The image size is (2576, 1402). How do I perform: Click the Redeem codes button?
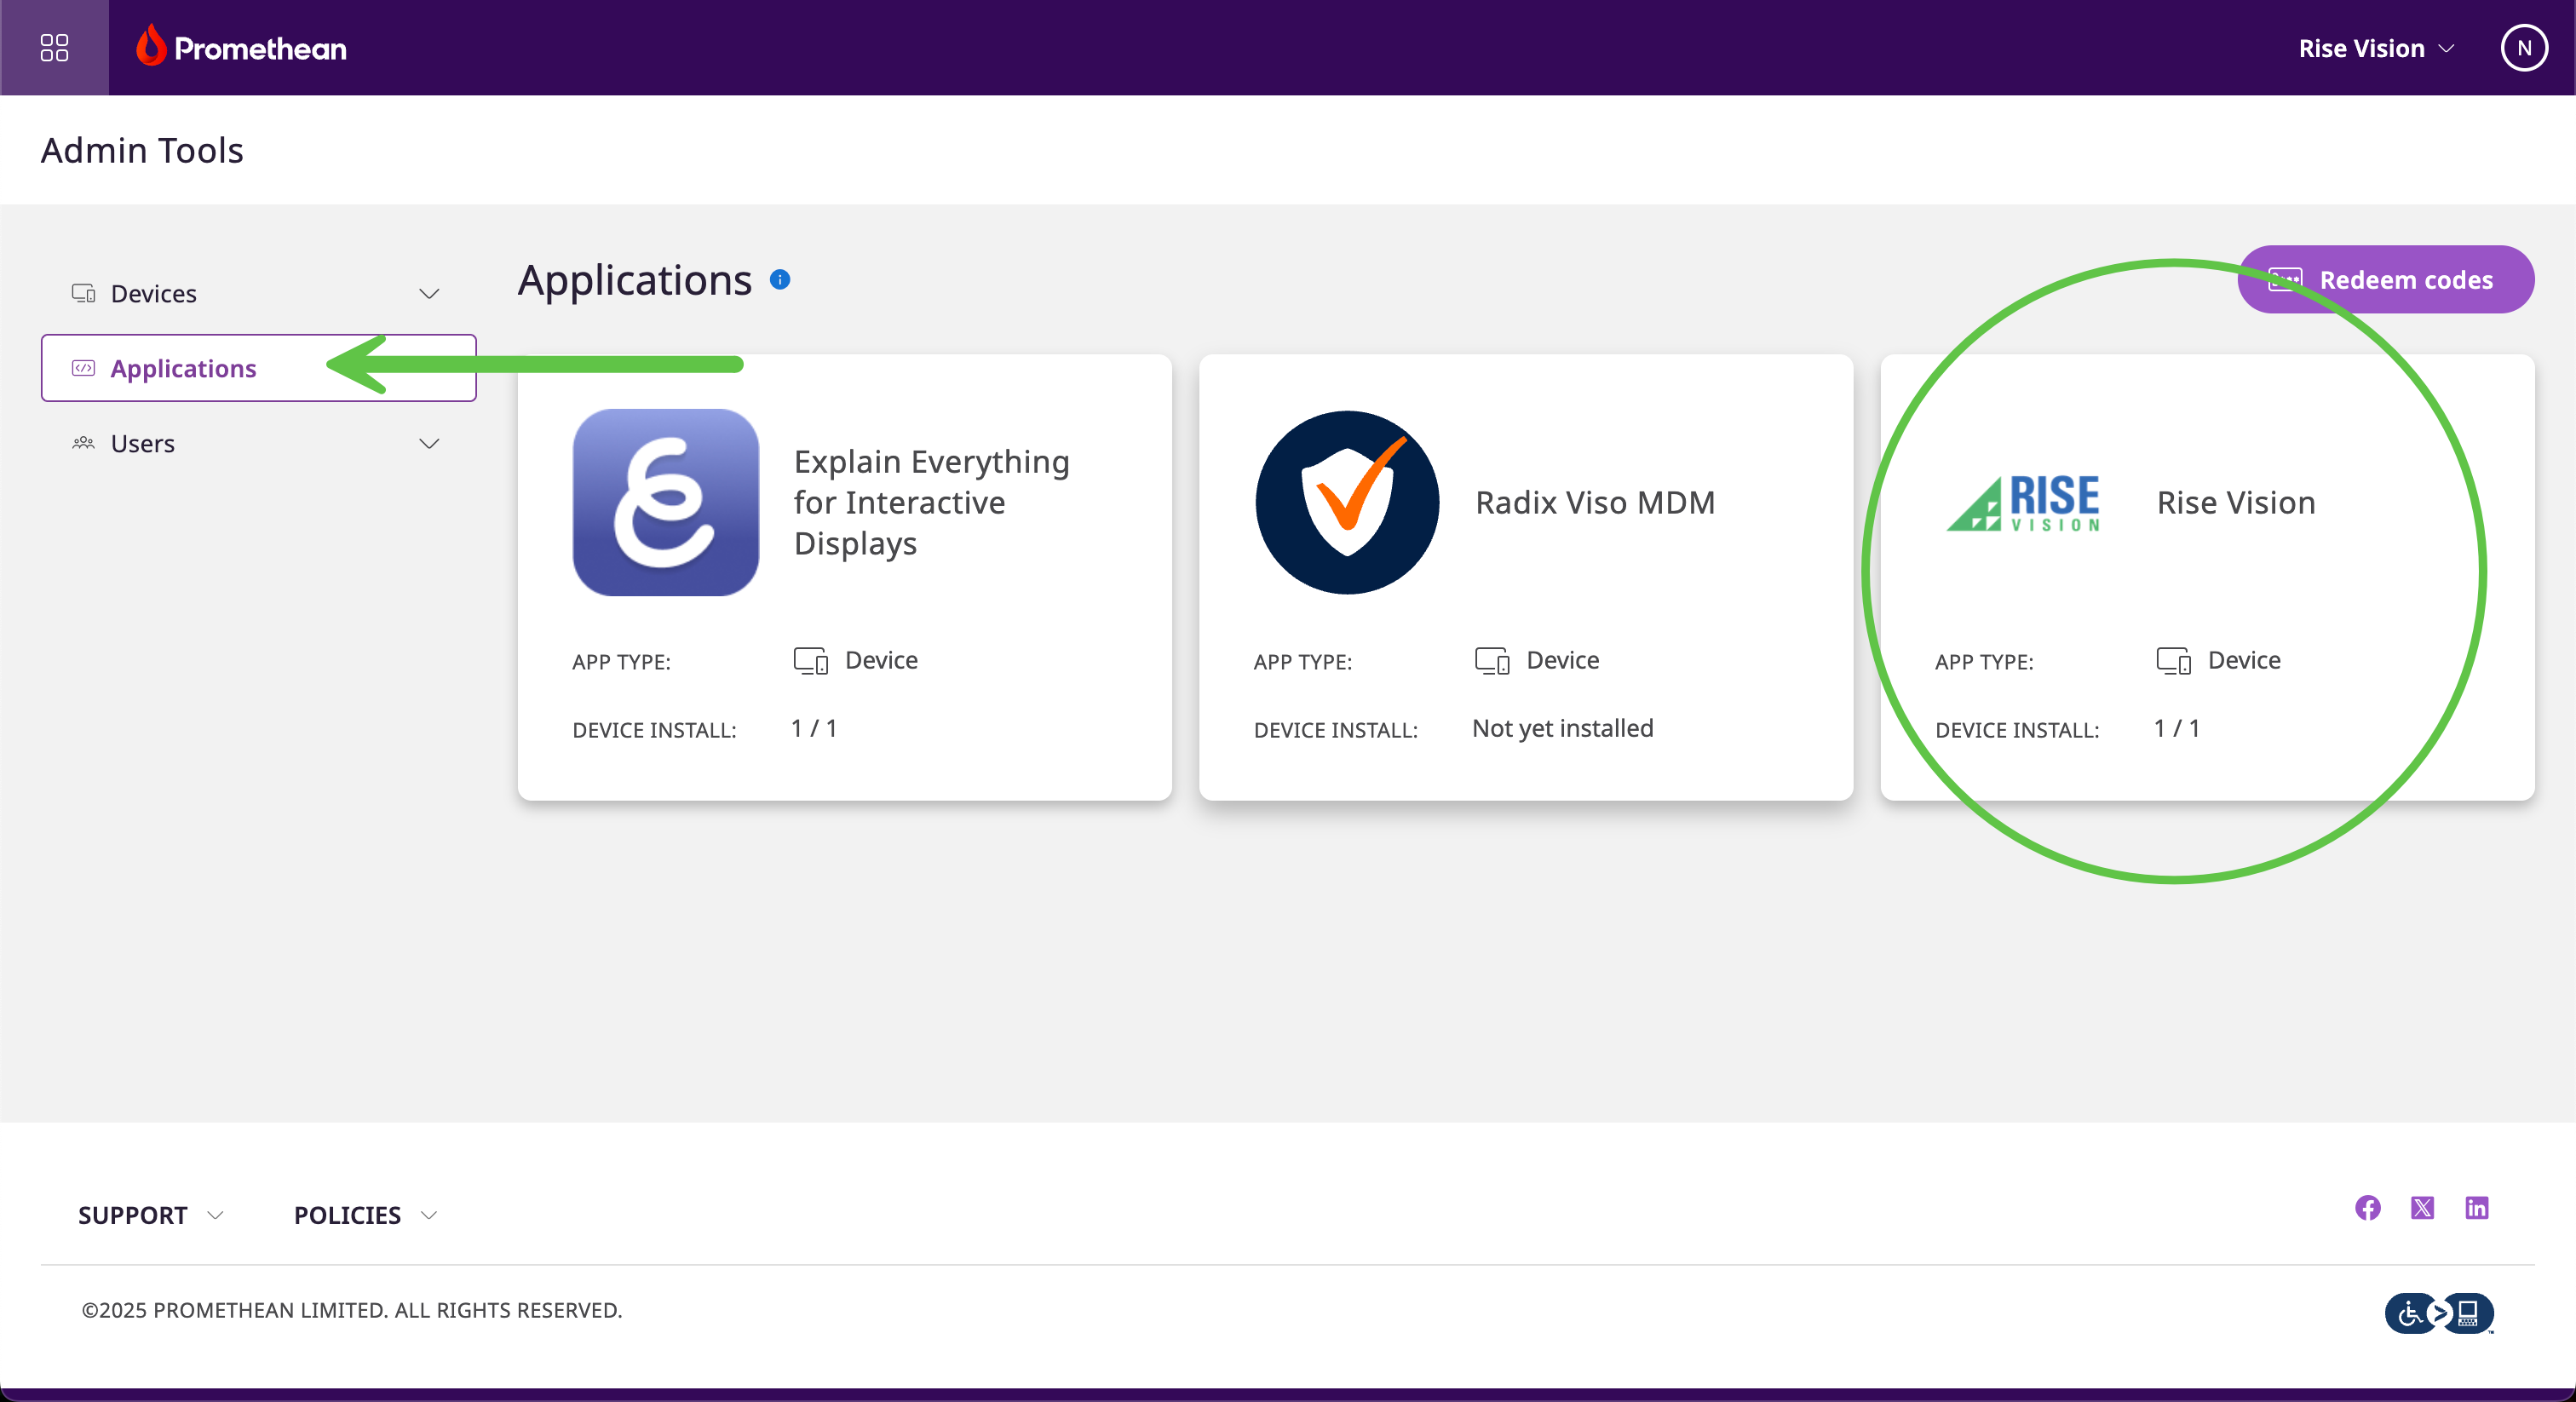[2386, 280]
